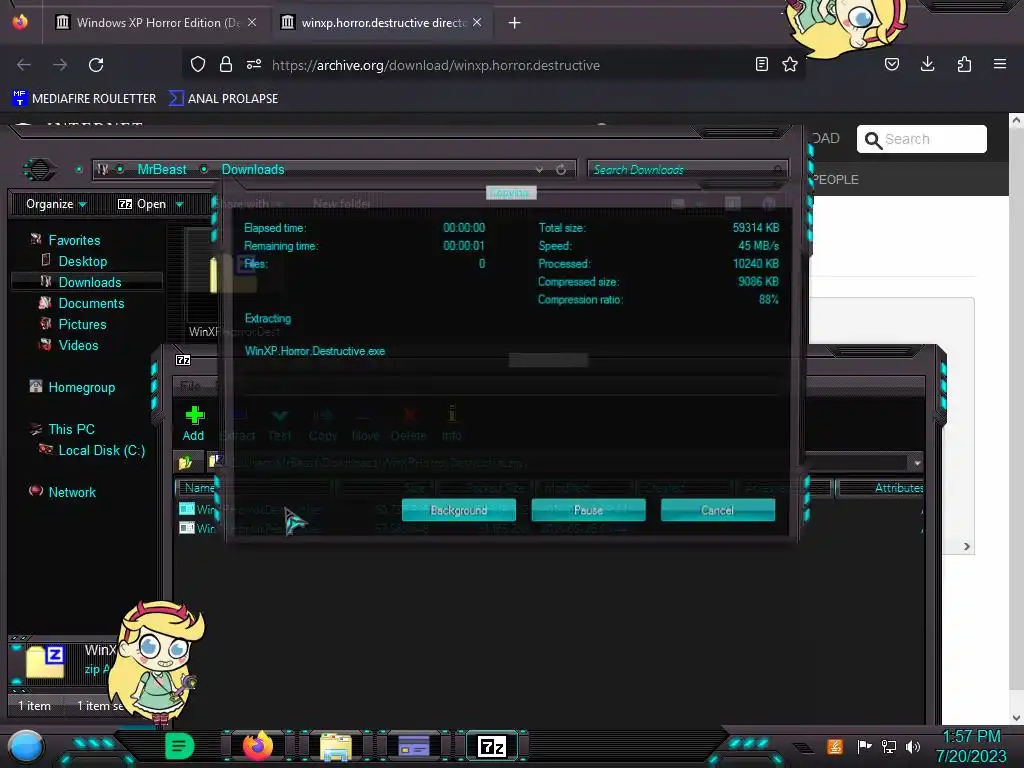Click the extraction progress bar
The image size is (1024, 768).
509,386
